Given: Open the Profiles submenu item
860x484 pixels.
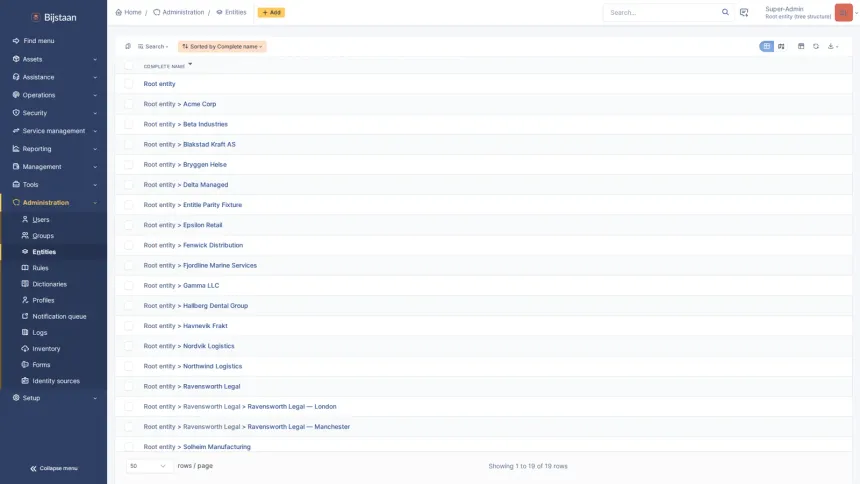Looking at the screenshot, I should [x=43, y=300].
